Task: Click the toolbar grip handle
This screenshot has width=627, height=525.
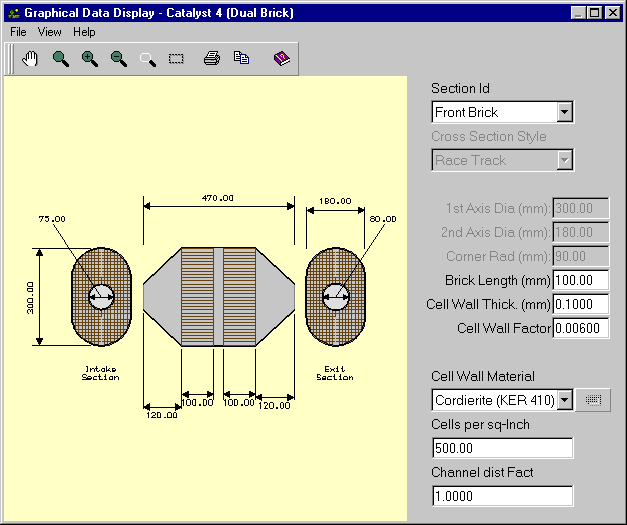Action: [11, 59]
